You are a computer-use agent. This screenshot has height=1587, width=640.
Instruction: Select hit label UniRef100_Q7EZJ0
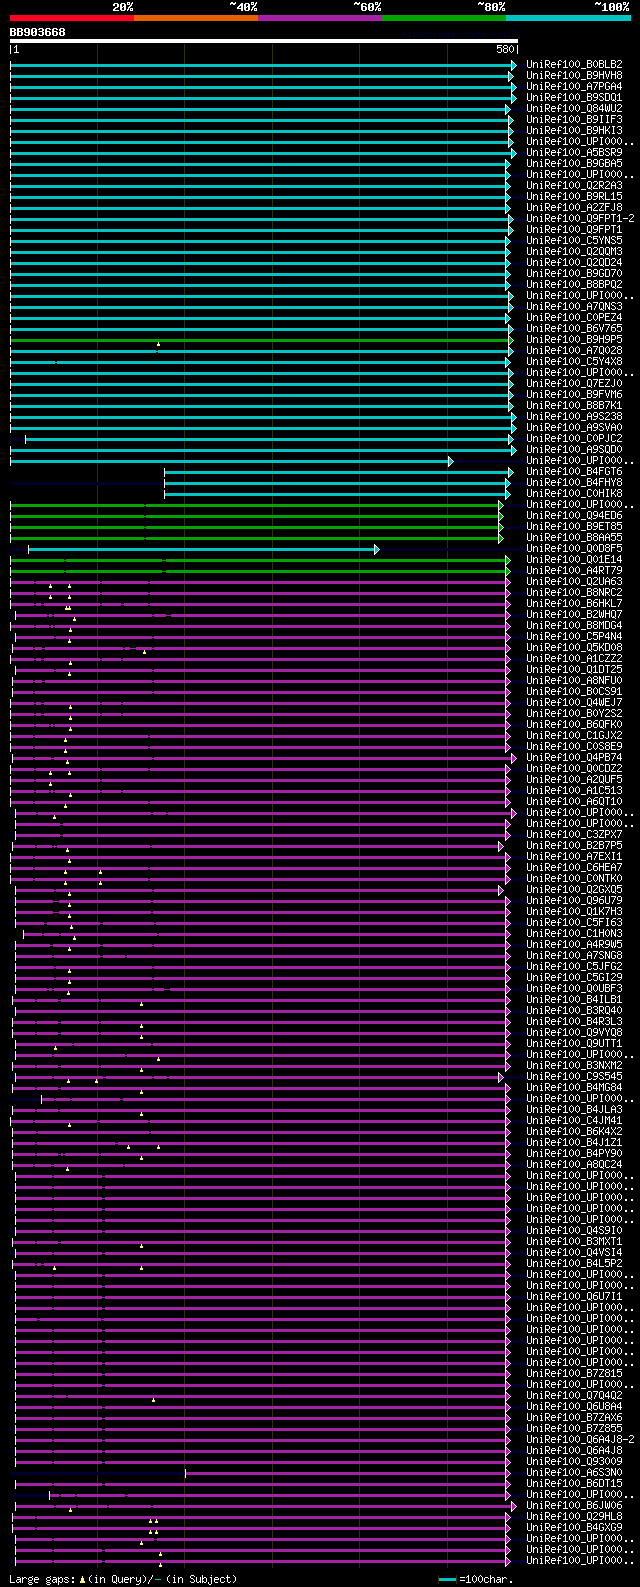(574, 383)
